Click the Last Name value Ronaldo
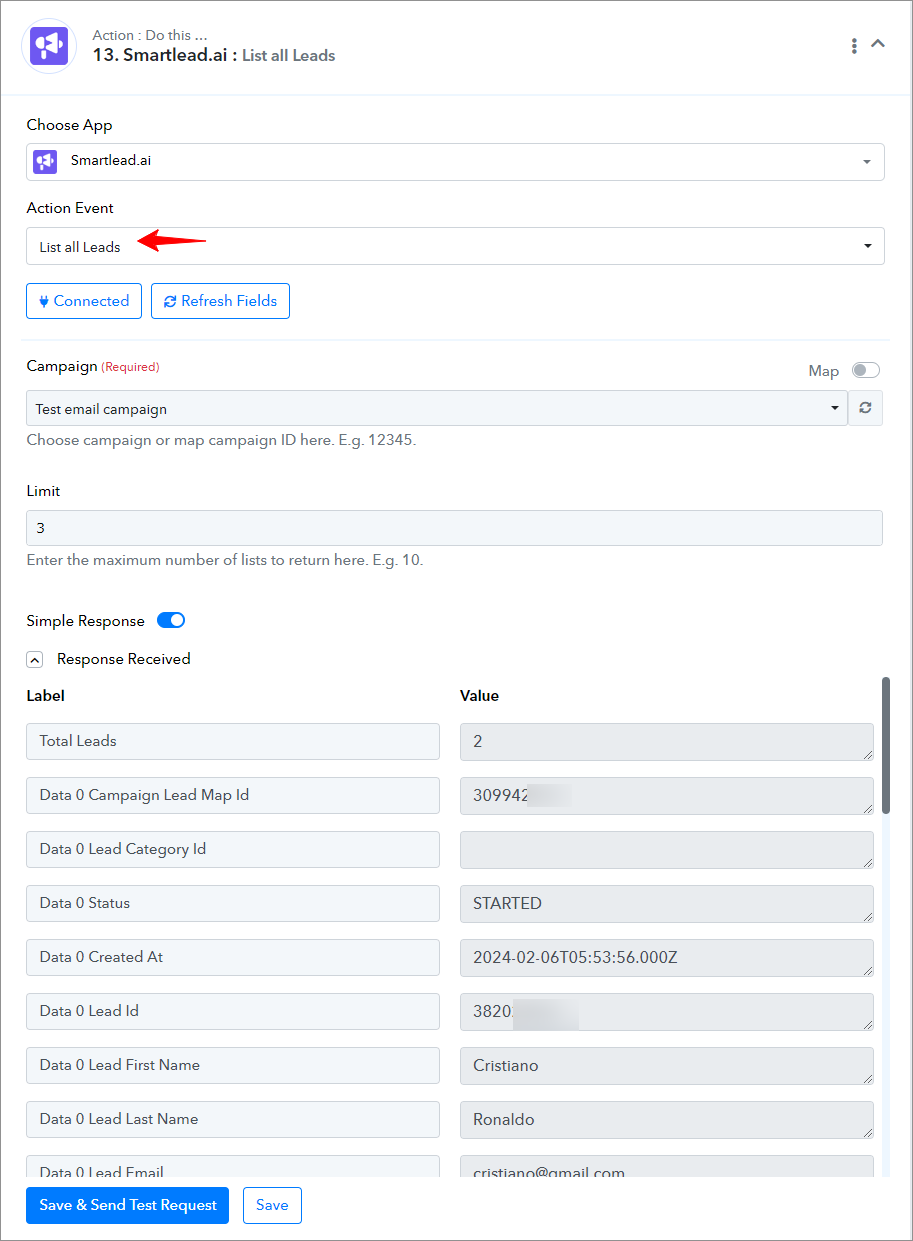 click(x=667, y=1119)
